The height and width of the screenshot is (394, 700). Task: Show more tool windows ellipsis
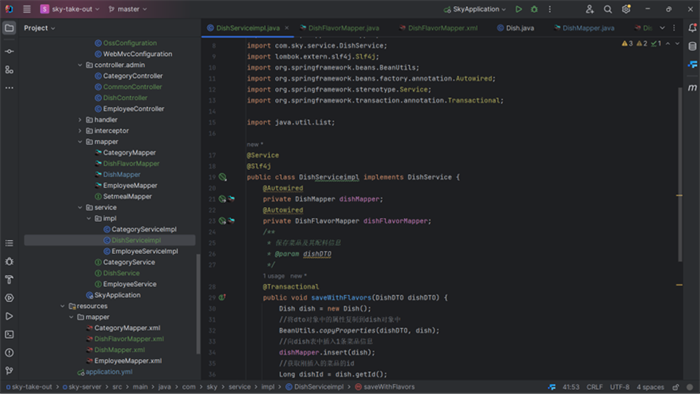pyautogui.click(x=9, y=88)
